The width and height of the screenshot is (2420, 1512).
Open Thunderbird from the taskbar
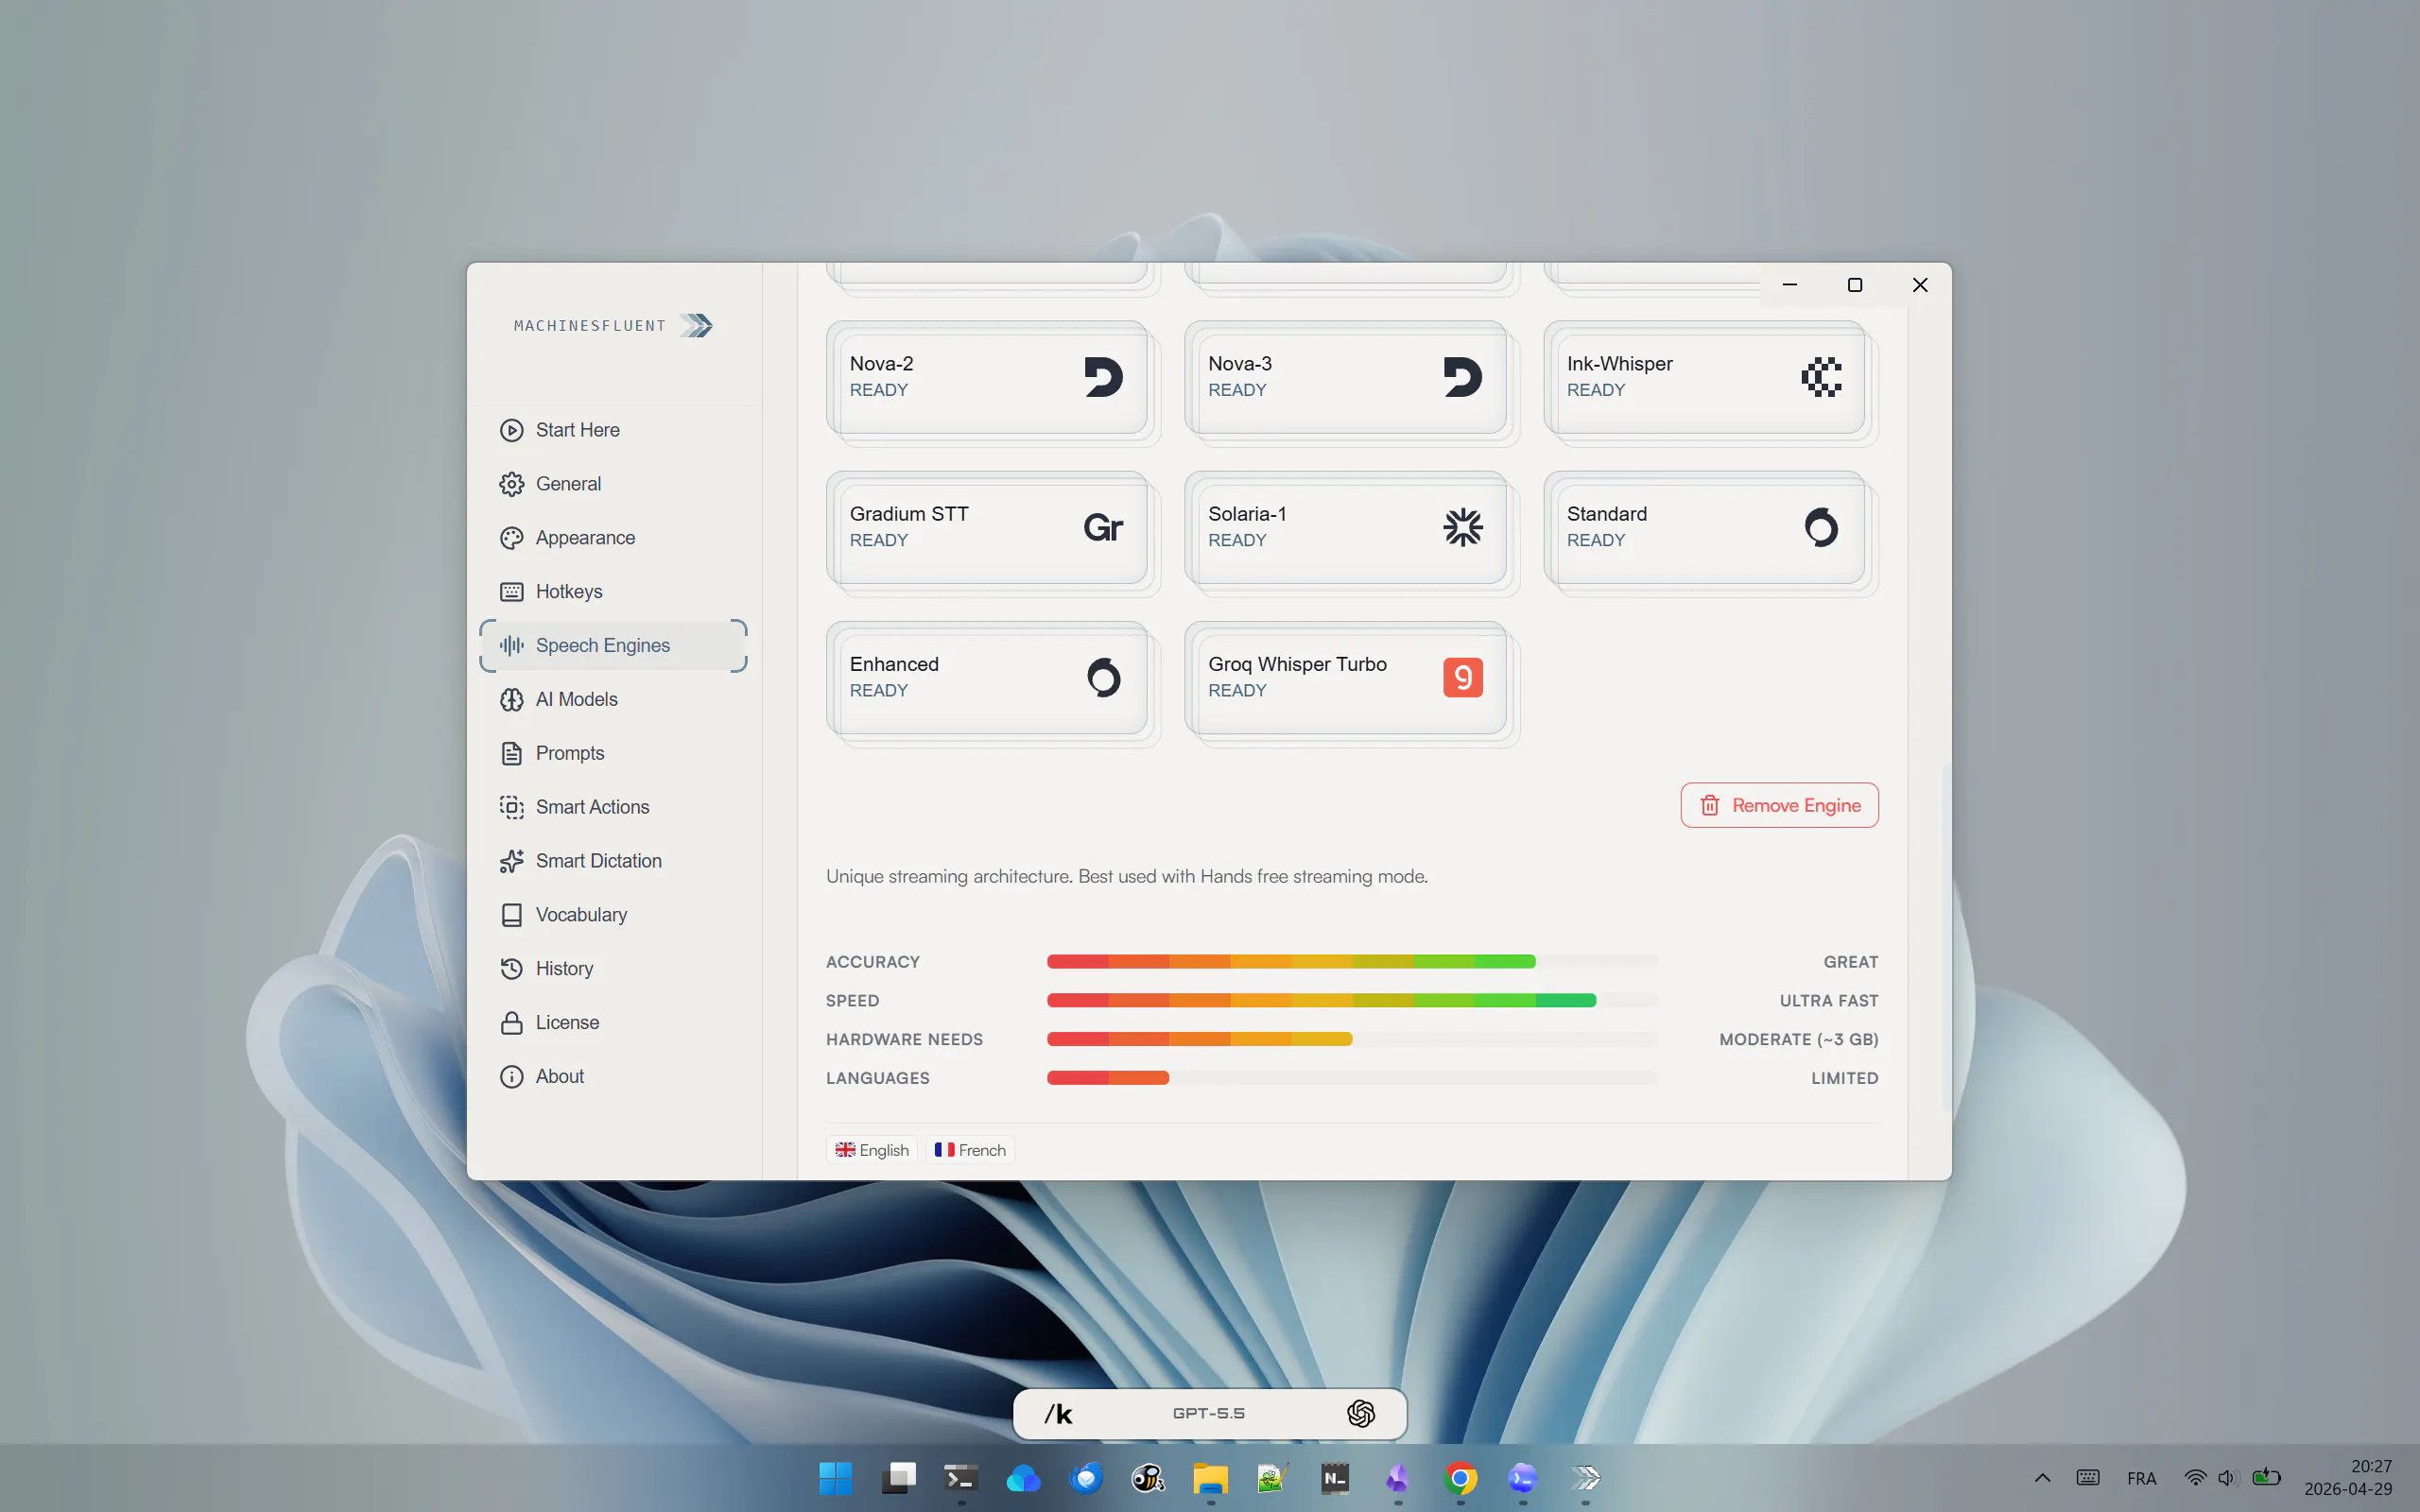[x=1086, y=1478]
